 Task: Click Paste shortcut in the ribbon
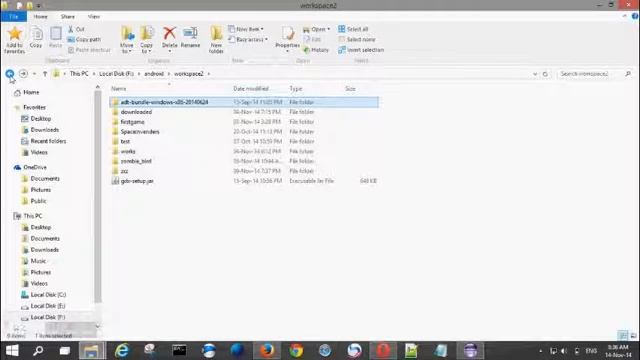point(89,50)
